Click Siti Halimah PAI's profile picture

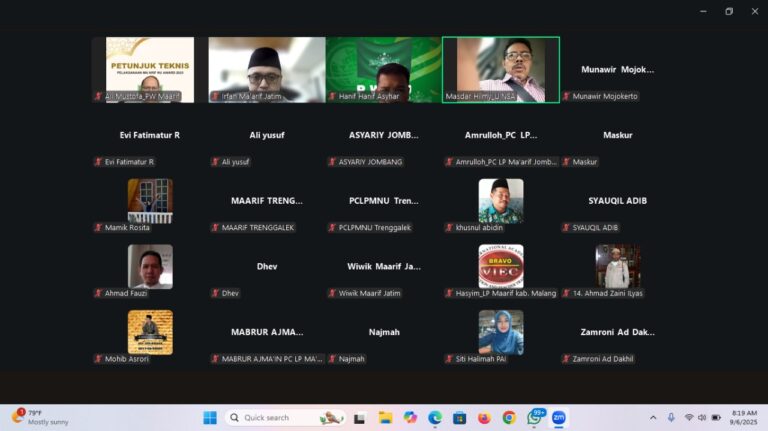(501, 333)
